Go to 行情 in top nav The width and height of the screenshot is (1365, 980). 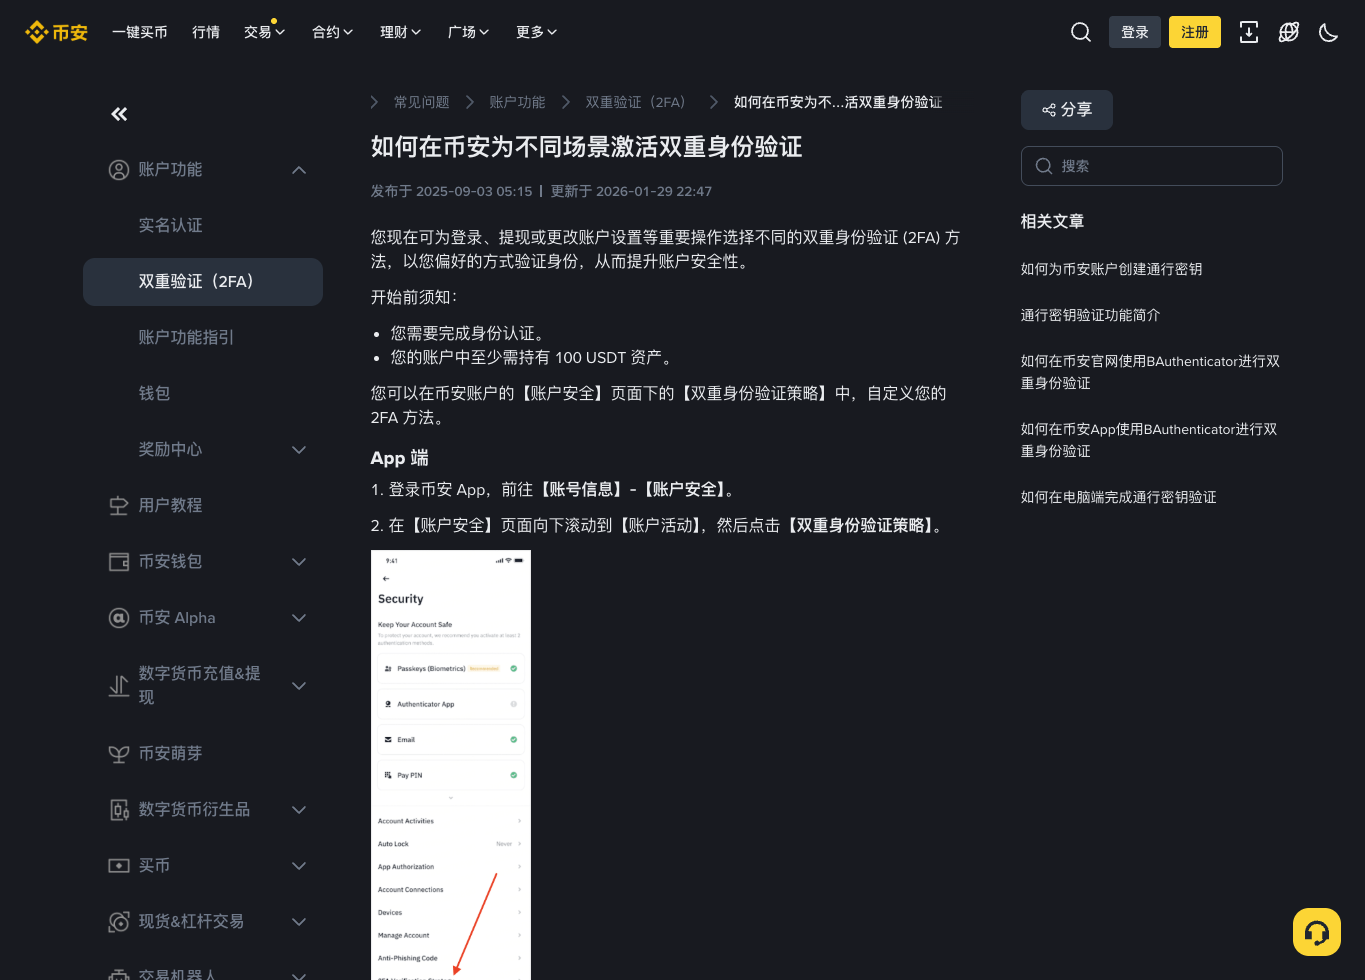point(206,32)
